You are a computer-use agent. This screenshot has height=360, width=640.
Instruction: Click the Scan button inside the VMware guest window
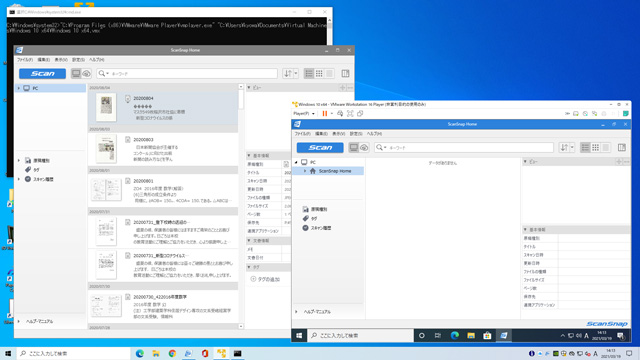320,147
